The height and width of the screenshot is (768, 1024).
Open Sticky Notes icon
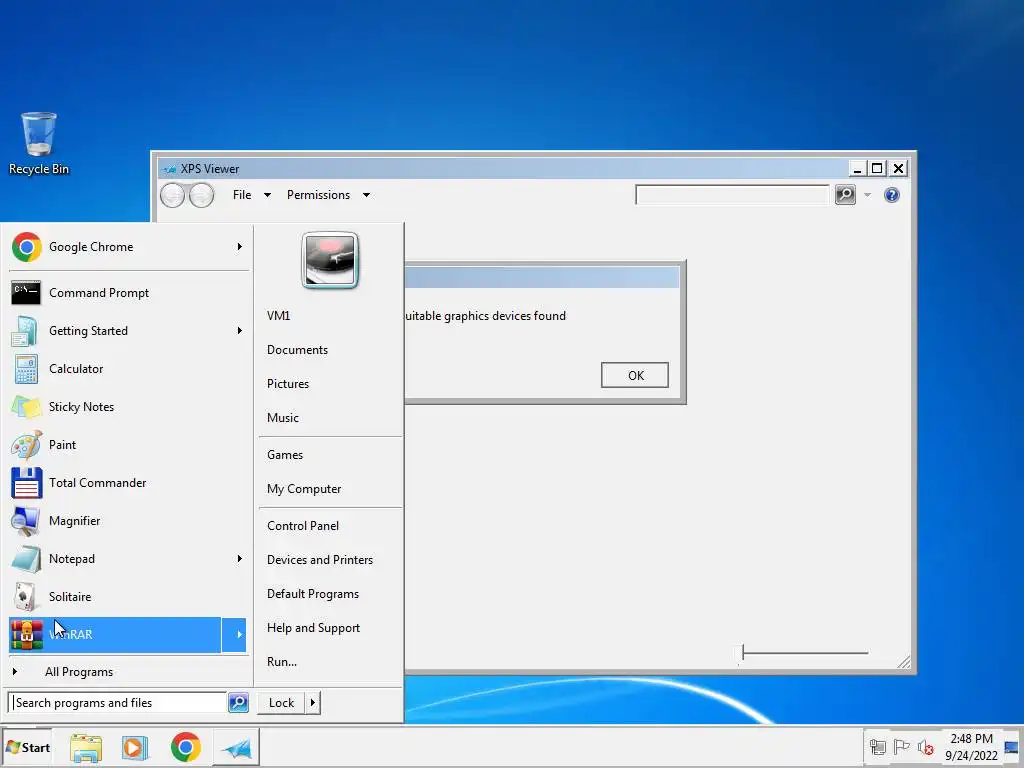pyautogui.click(x=26, y=407)
